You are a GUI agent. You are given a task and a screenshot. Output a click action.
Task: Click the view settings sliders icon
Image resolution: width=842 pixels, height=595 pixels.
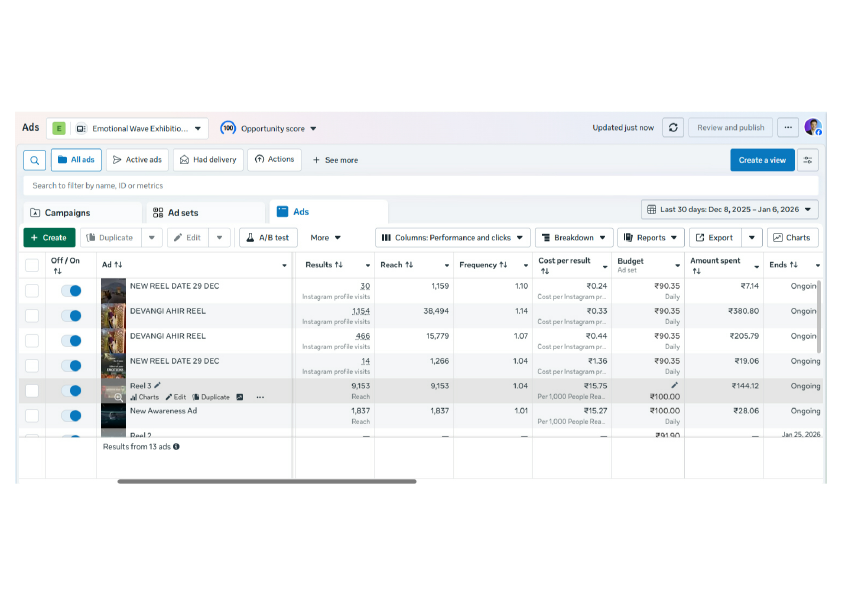[808, 160]
